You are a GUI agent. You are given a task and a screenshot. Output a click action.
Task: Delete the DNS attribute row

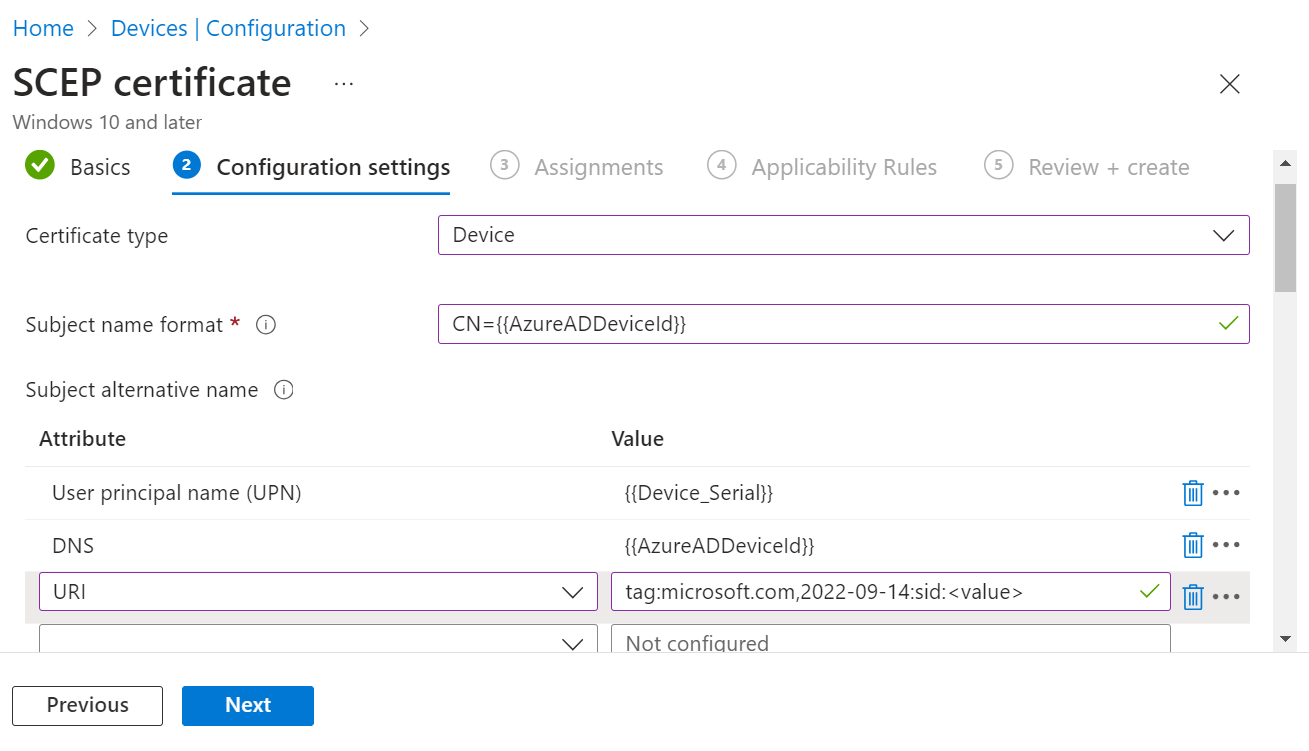(x=1192, y=545)
